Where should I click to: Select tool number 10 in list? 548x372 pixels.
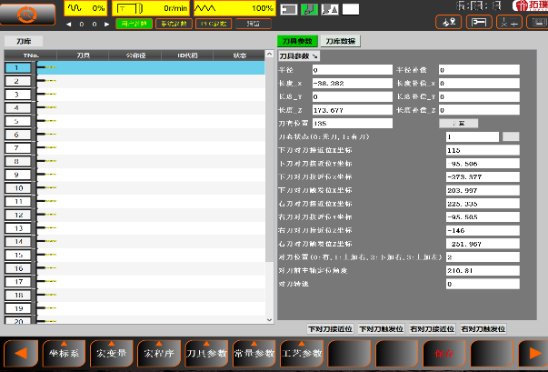tap(135, 188)
